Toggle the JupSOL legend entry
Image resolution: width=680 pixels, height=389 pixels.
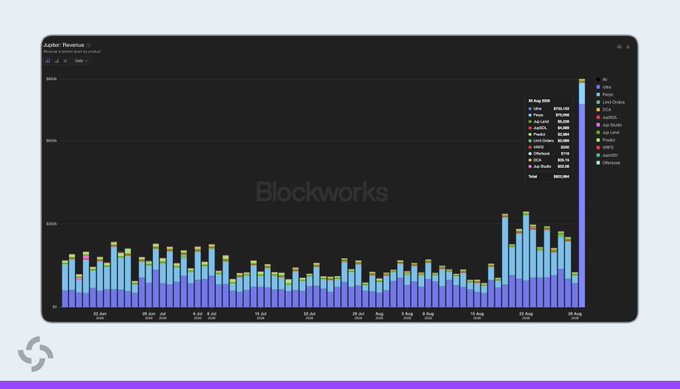[606, 118]
